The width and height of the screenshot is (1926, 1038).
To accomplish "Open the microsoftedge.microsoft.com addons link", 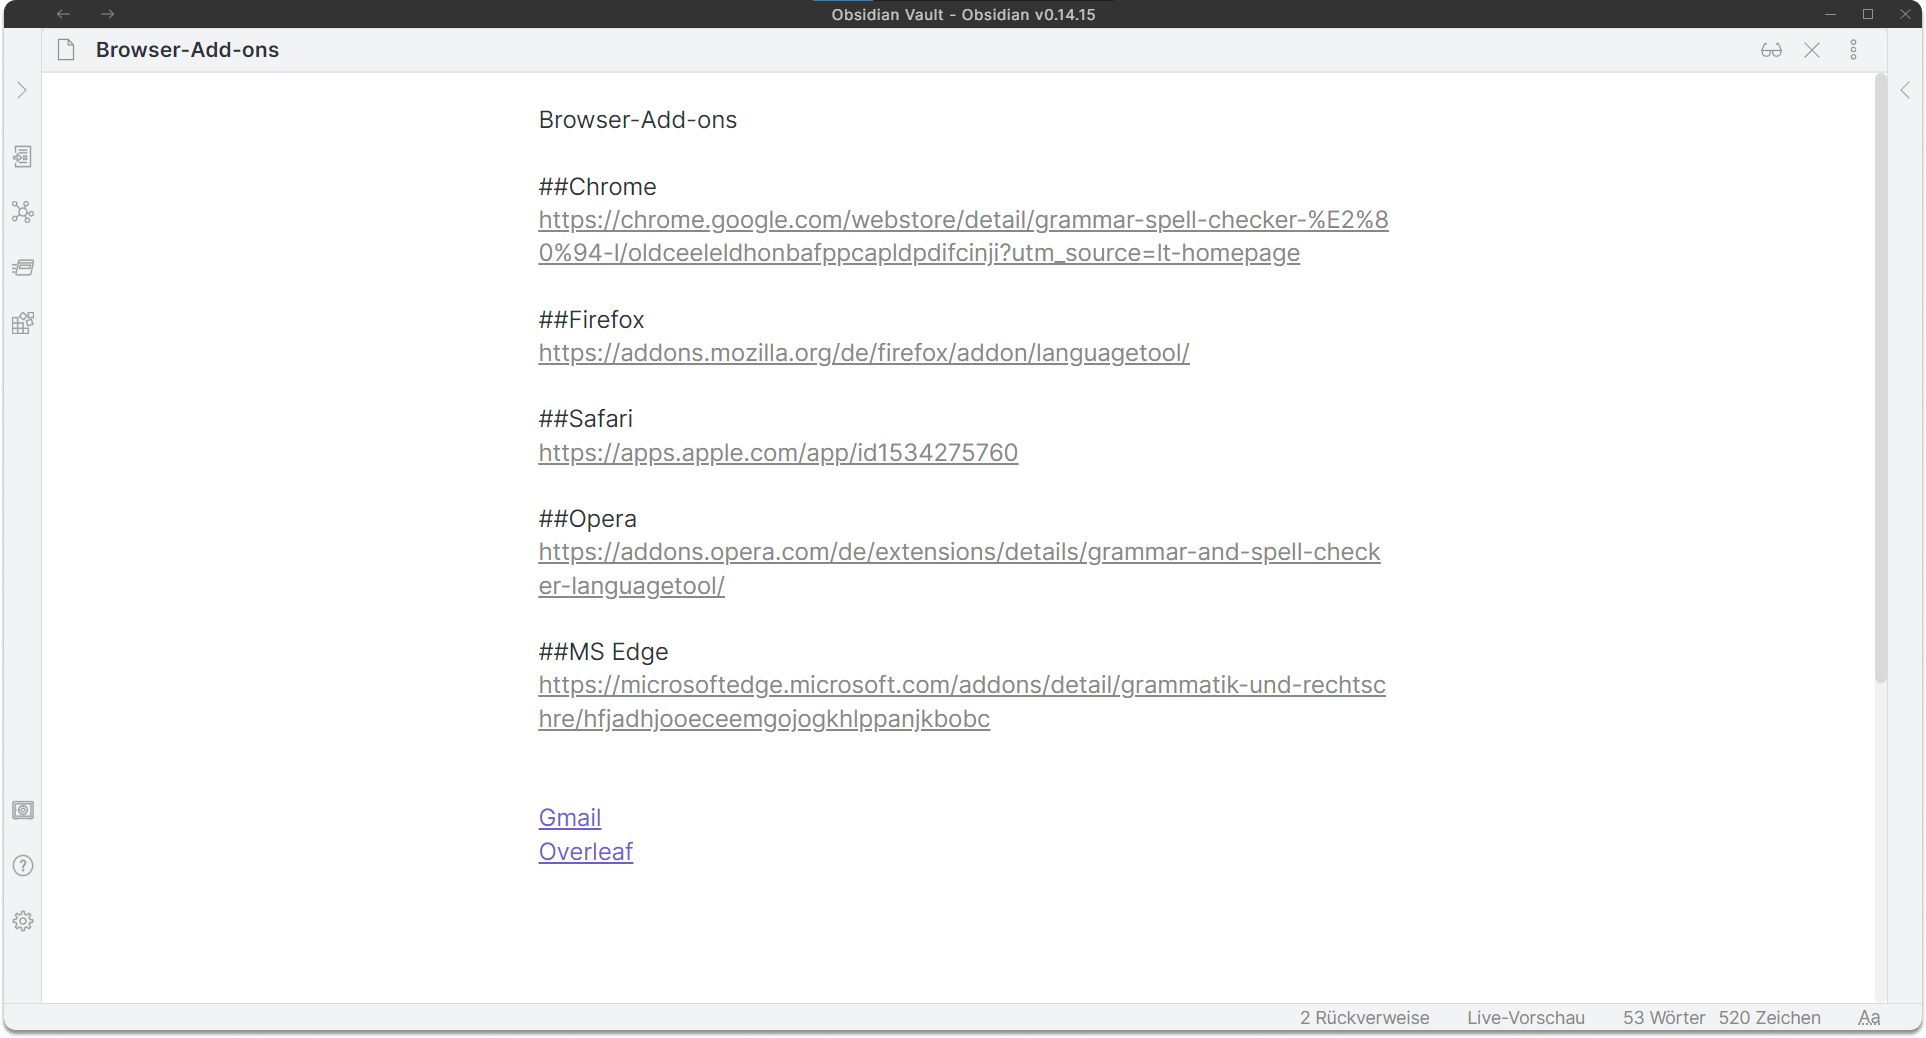I will 962,702.
